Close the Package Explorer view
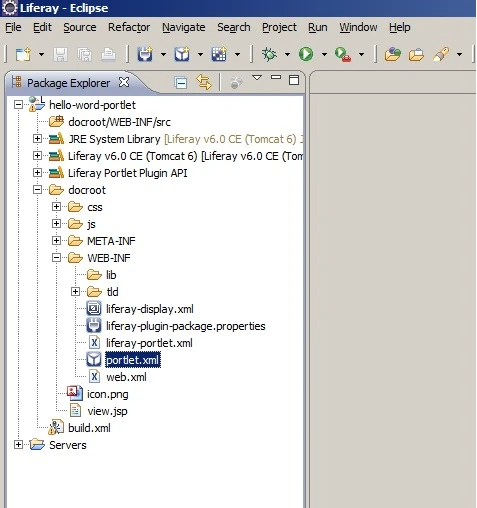The image size is (477, 508). (x=124, y=82)
